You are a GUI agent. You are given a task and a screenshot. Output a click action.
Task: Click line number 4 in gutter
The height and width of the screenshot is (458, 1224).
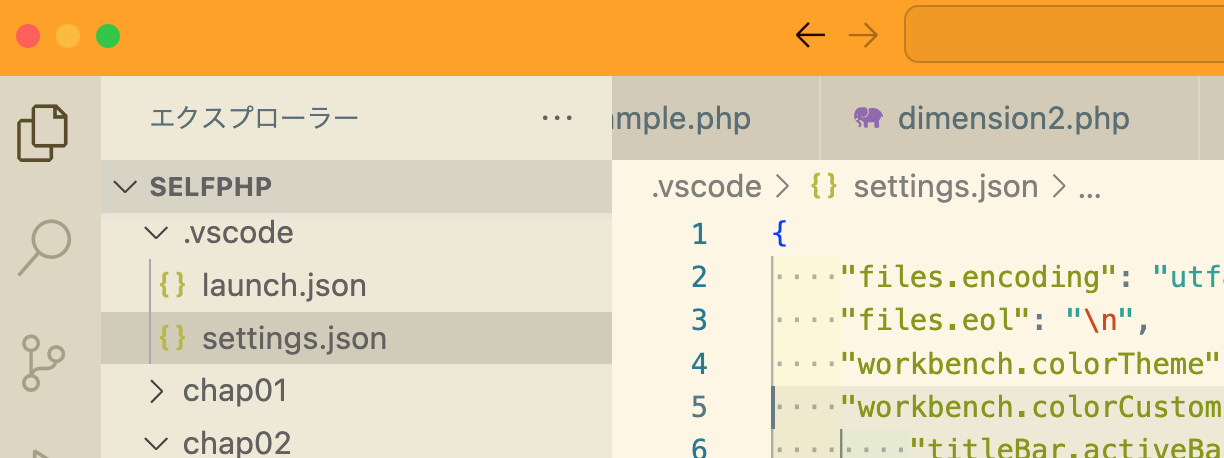[698, 363]
